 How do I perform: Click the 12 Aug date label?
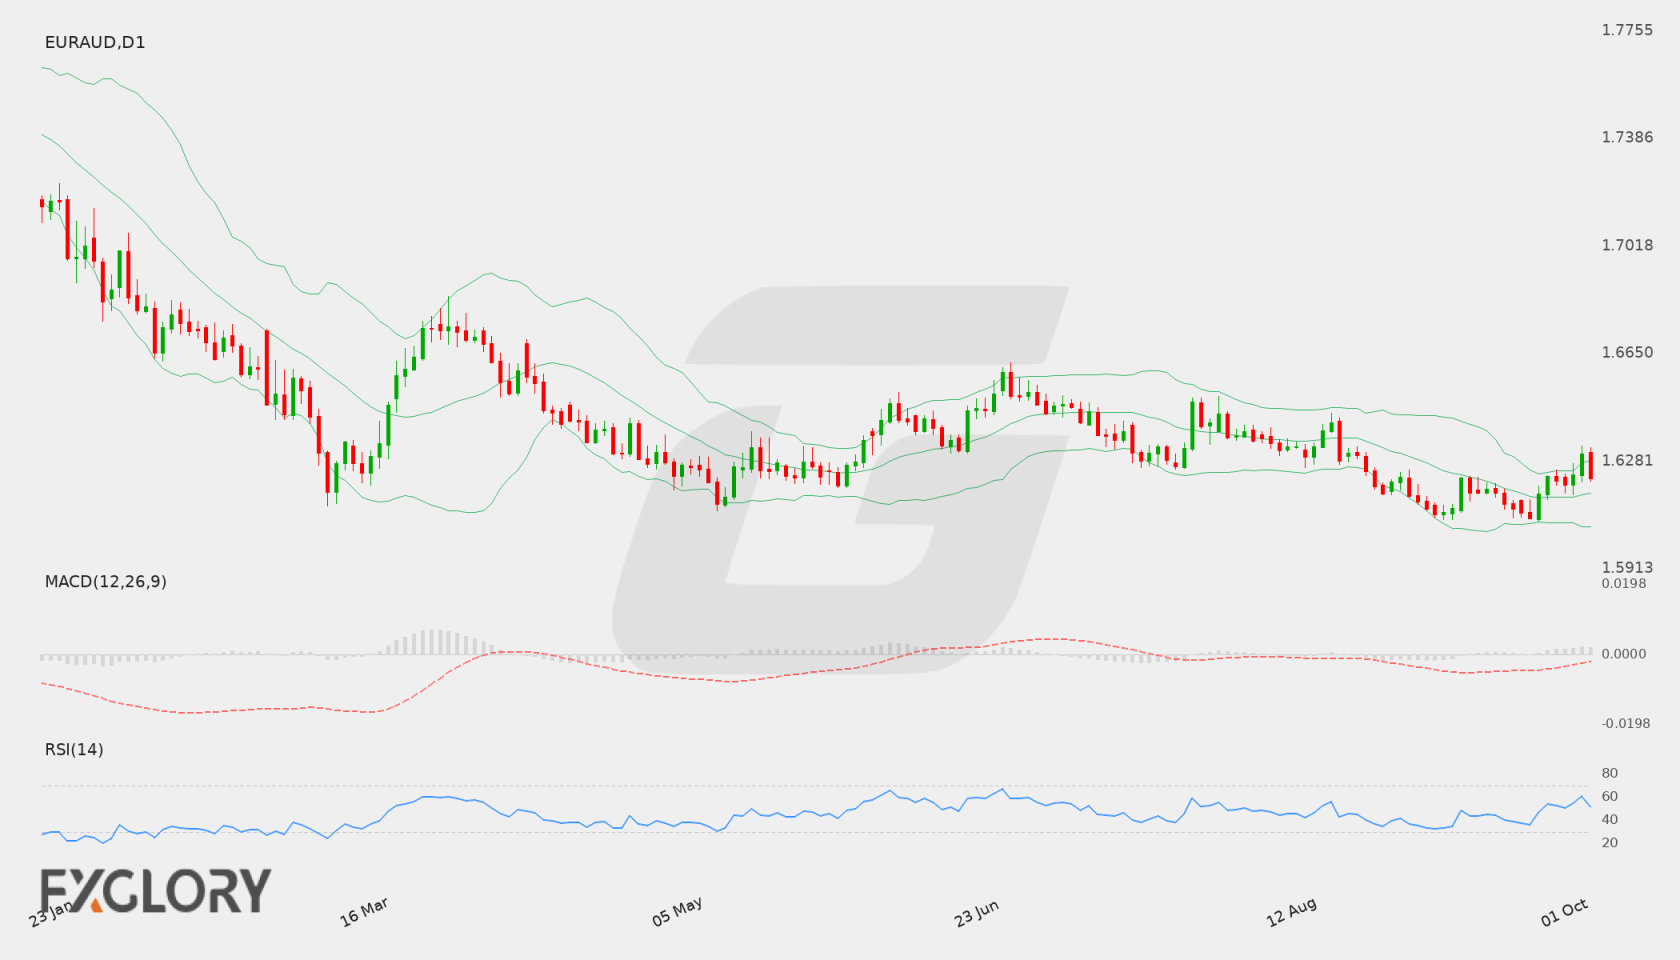pyautogui.click(x=1291, y=912)
